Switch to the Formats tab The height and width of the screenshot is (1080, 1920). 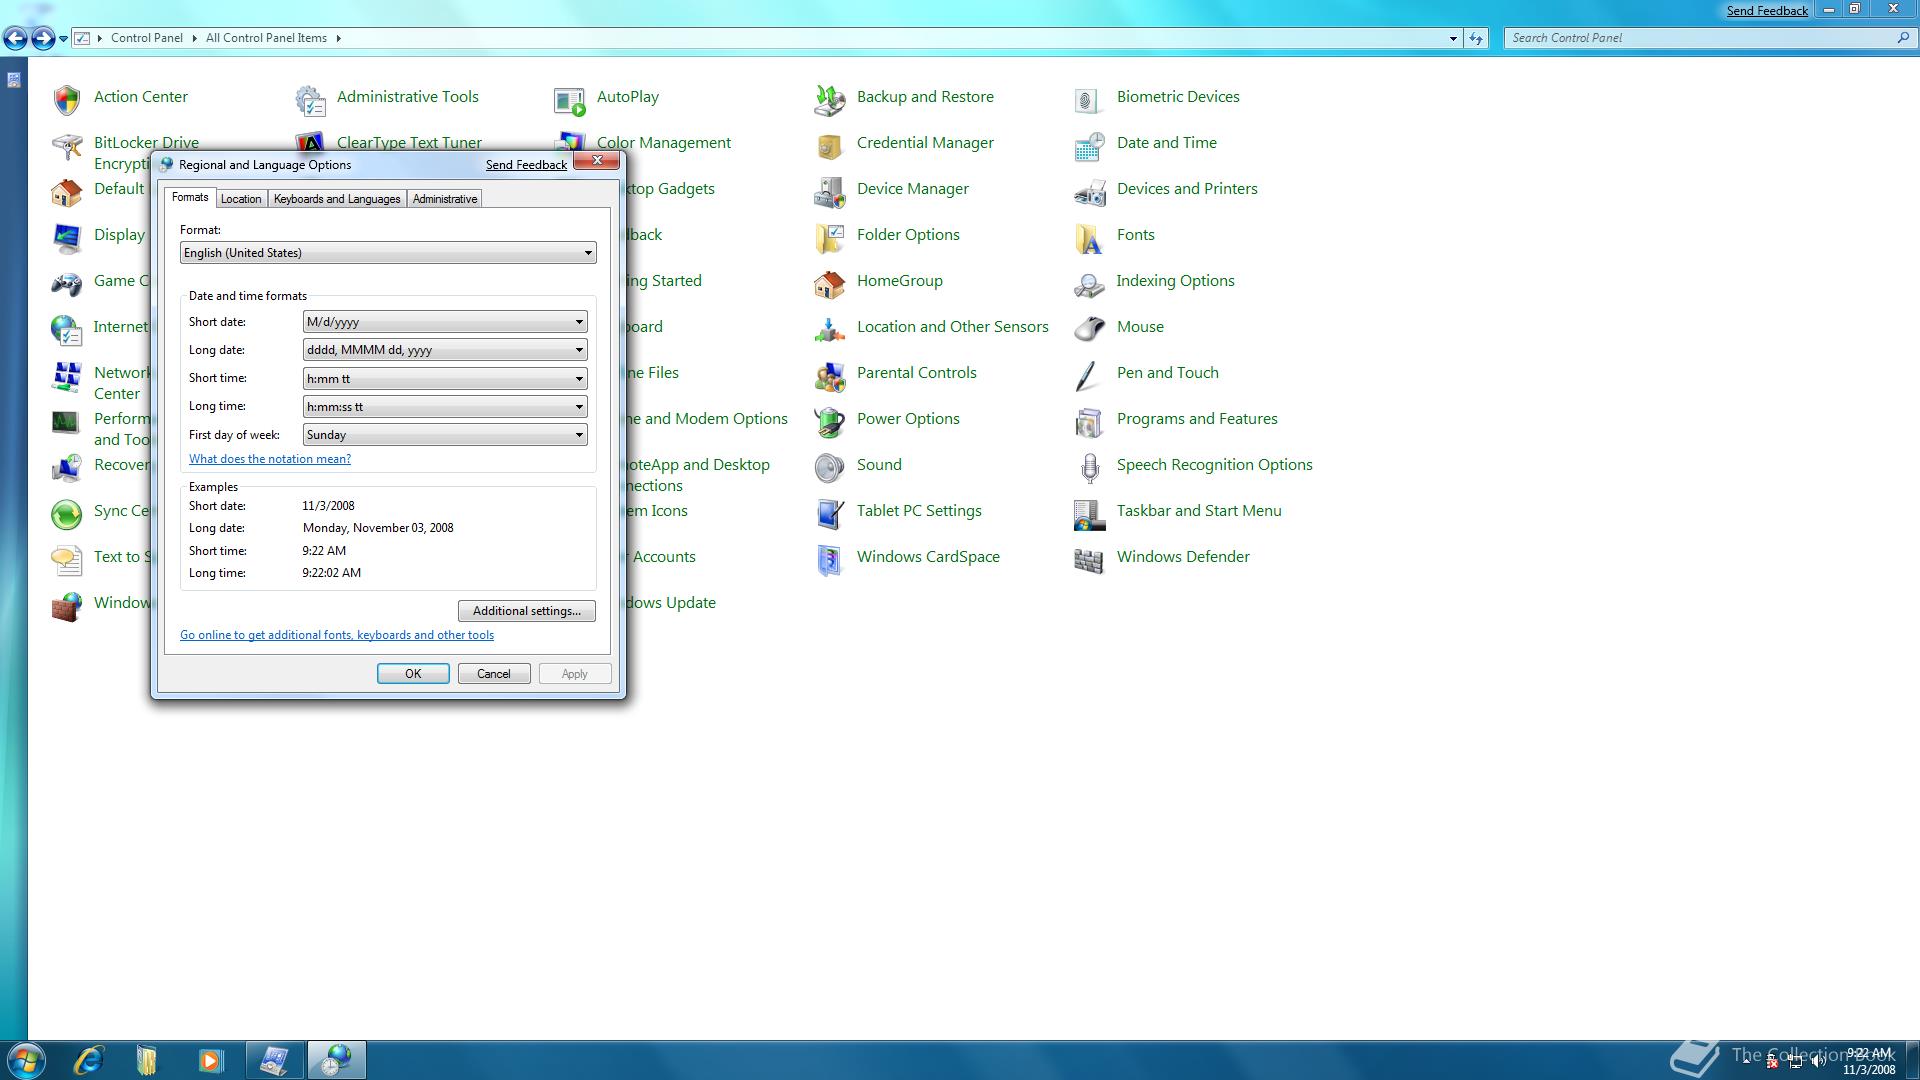click(190, 197)
